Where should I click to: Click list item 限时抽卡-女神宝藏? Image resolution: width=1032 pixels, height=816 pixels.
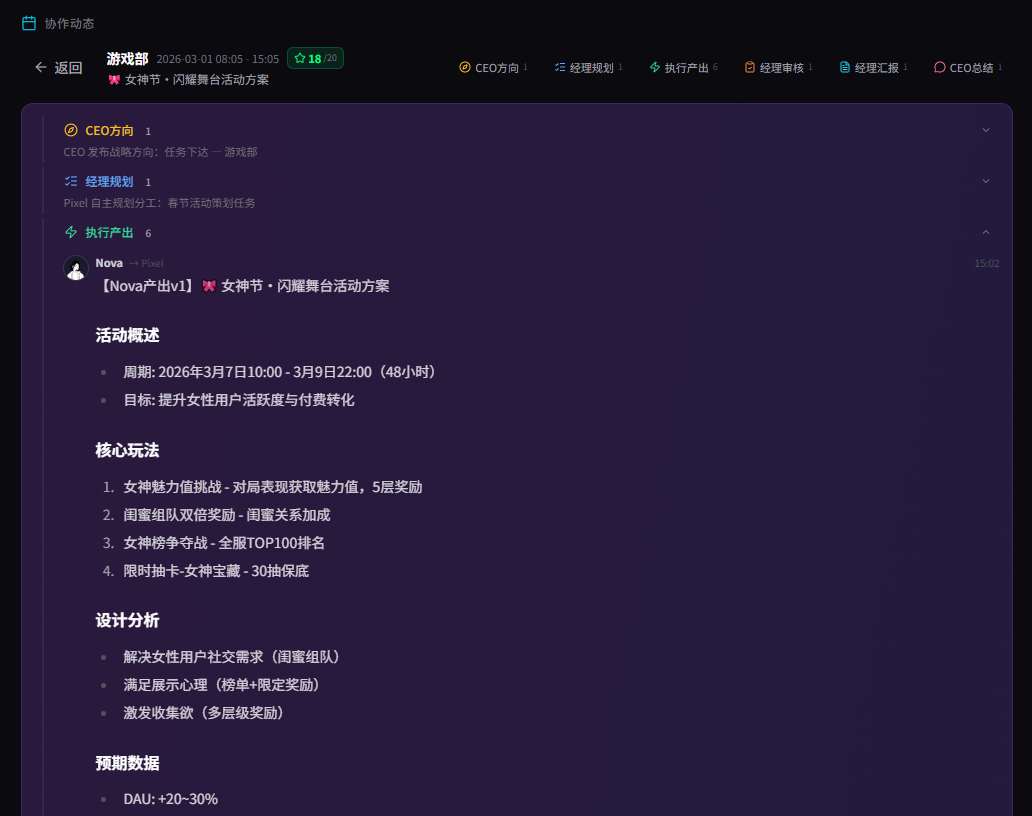(x=217, y=571)
